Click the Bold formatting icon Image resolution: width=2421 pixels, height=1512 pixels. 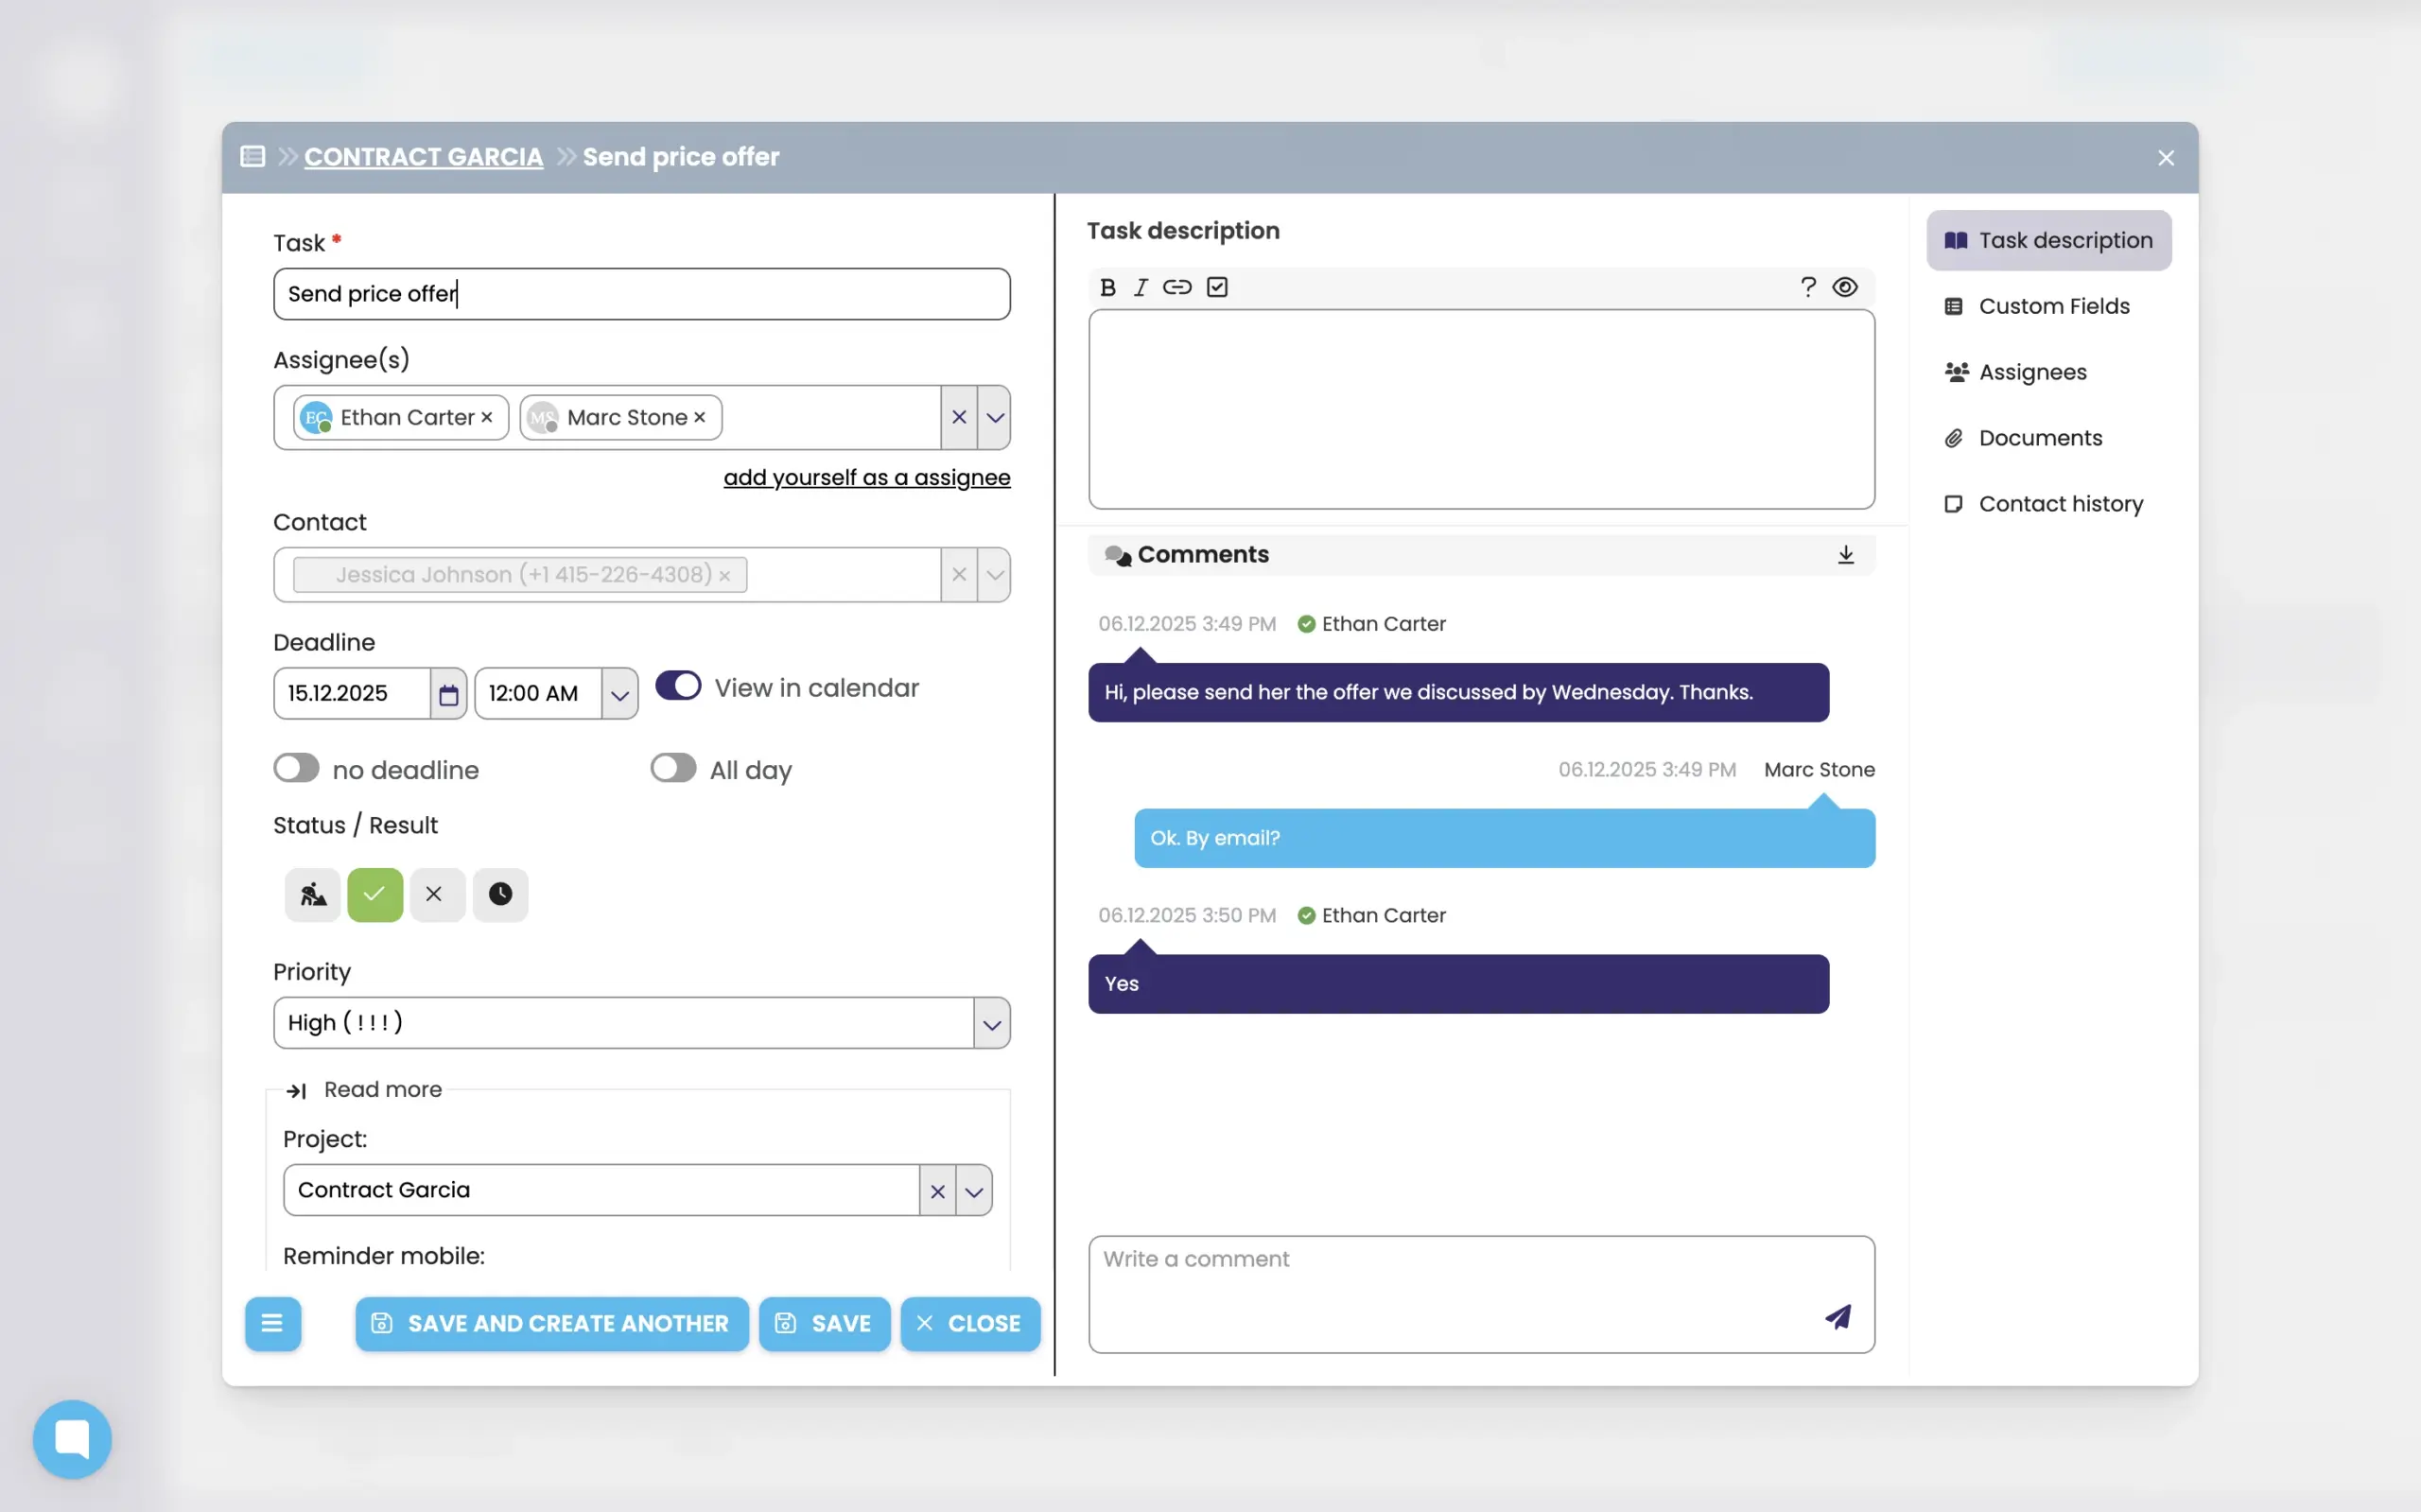click(x=1107, y=288)
